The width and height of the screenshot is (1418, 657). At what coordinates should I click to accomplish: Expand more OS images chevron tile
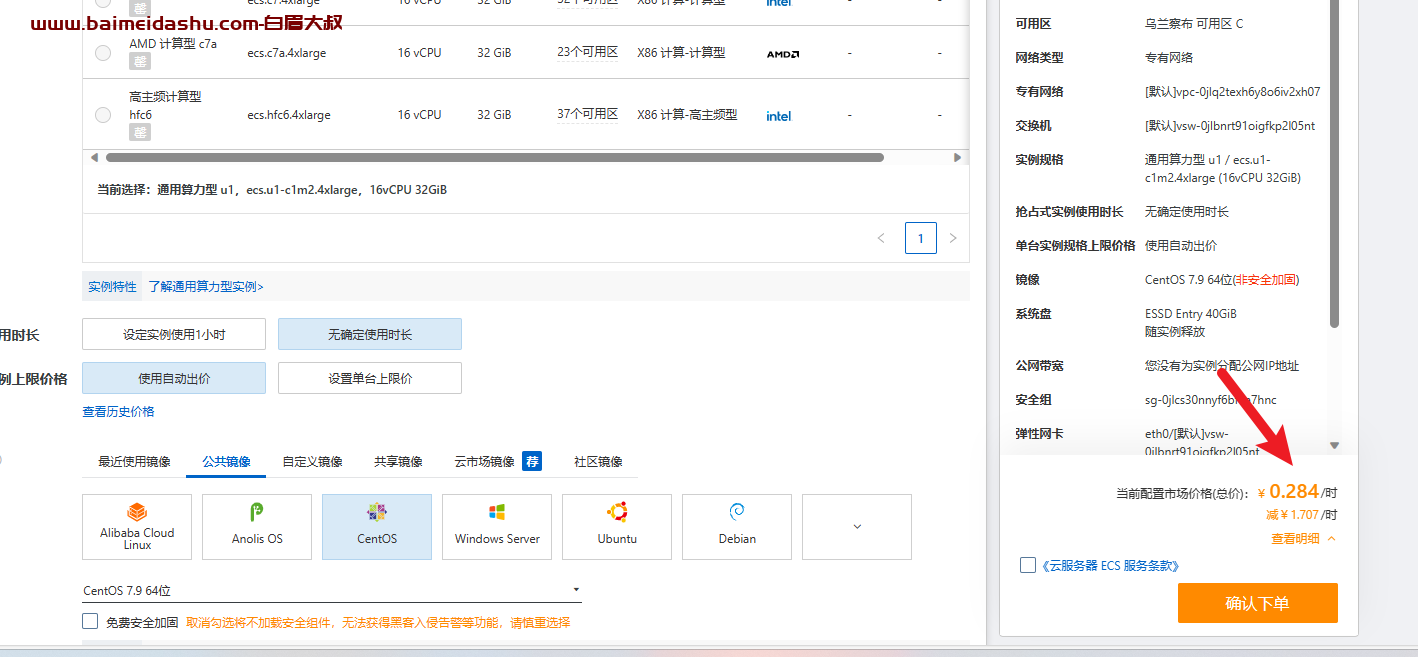857,526
